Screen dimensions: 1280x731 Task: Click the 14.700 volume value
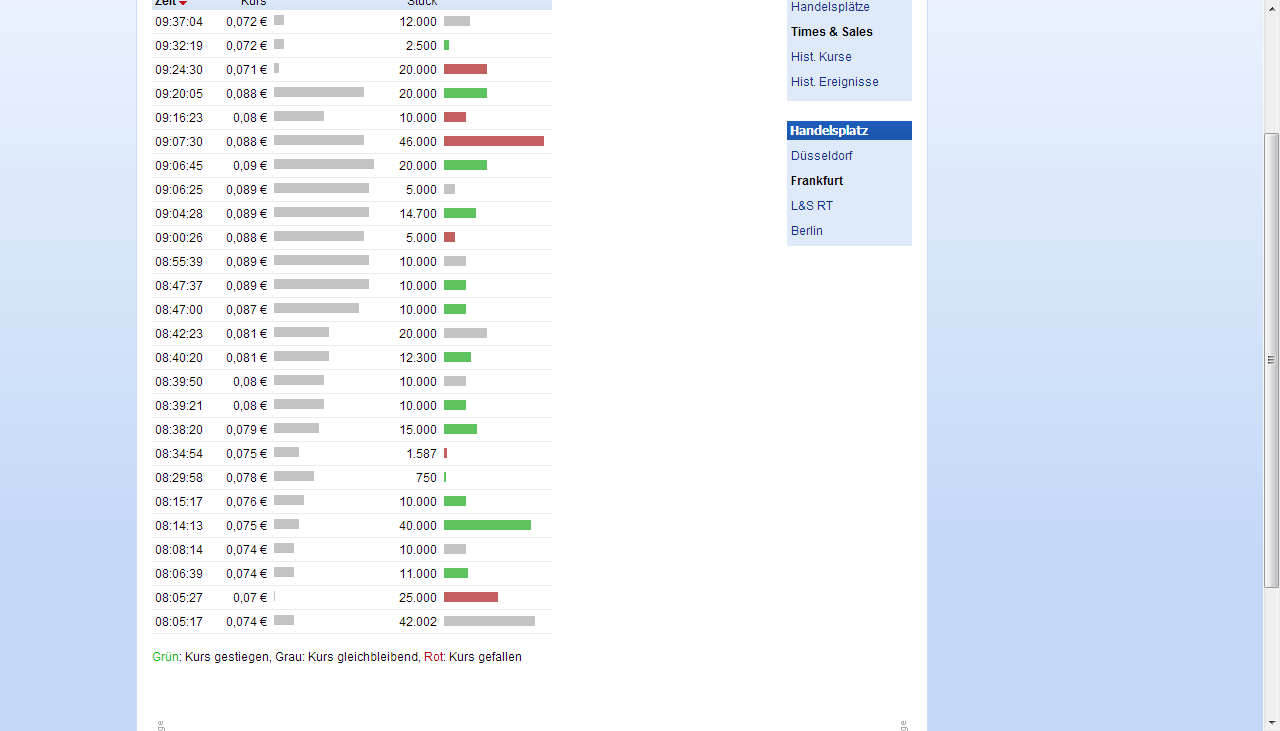pyautogui.click(x=418, y=214)
